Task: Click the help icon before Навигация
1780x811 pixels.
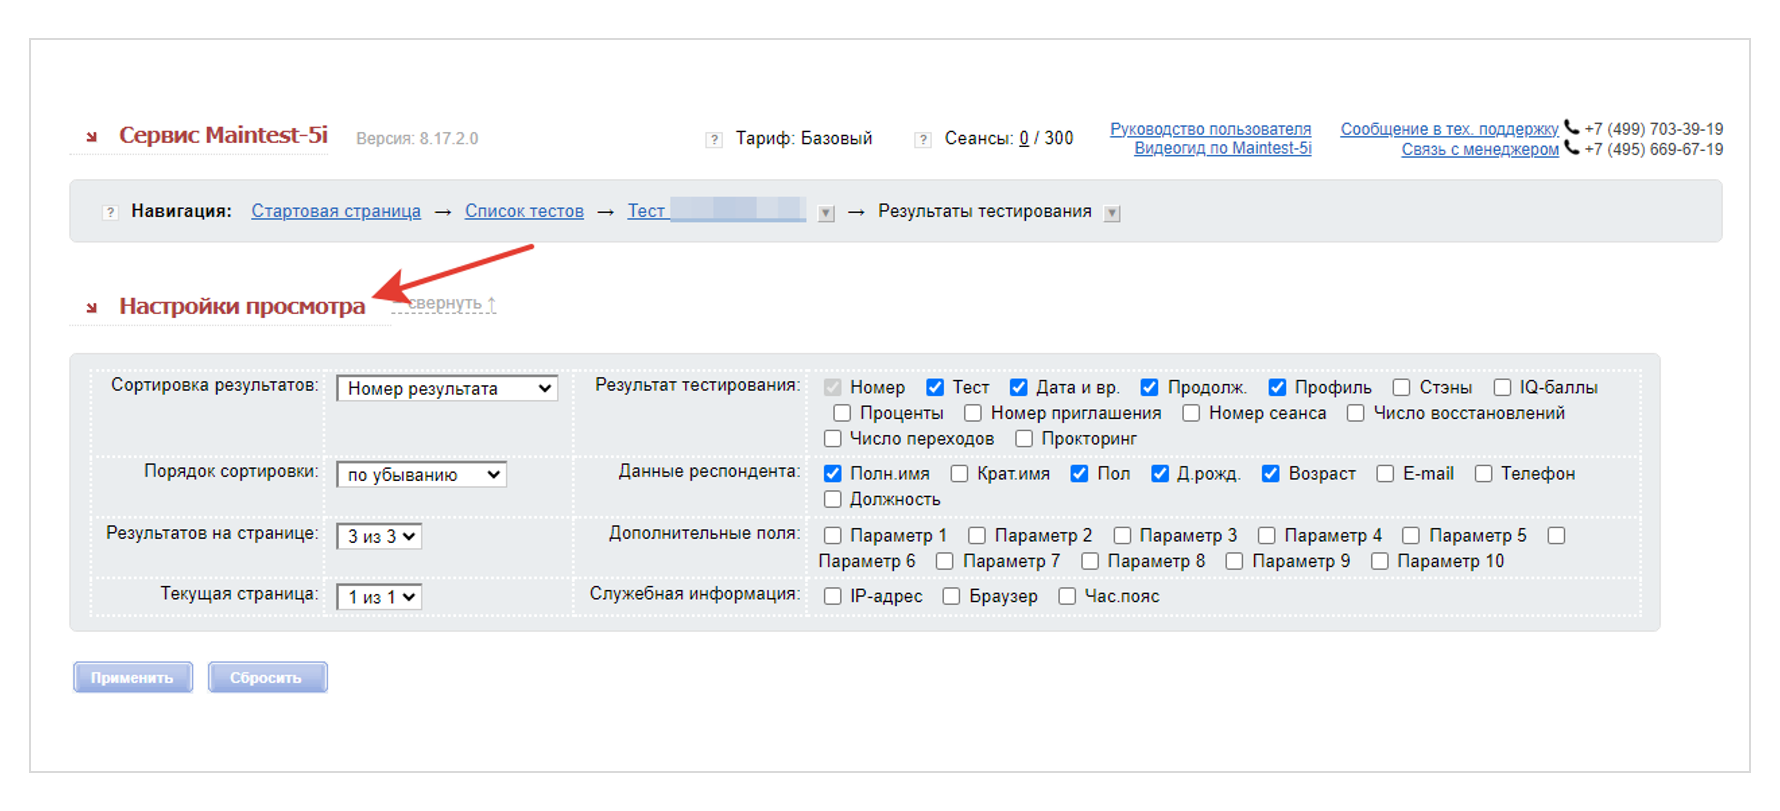Action: pyautogui.click(x=110, y=212)
